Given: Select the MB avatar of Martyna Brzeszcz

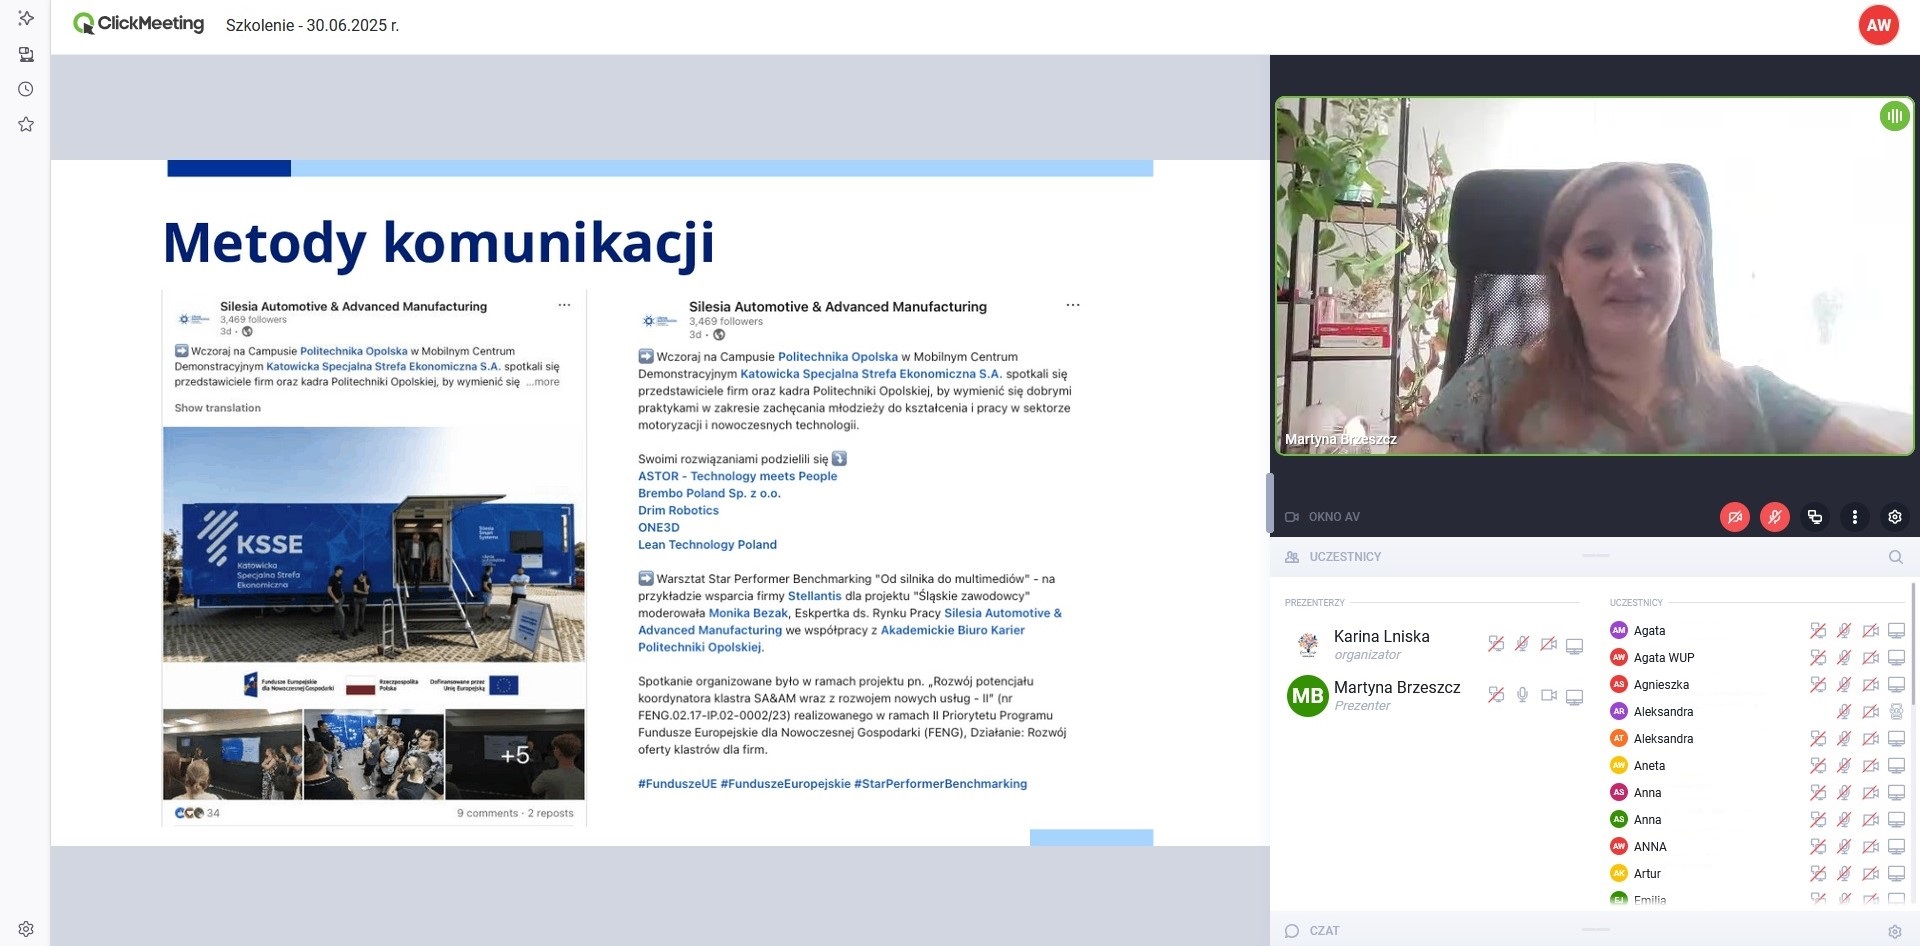Looking at the screenshot, I should pyautogui.click(x=1307, y=696).
